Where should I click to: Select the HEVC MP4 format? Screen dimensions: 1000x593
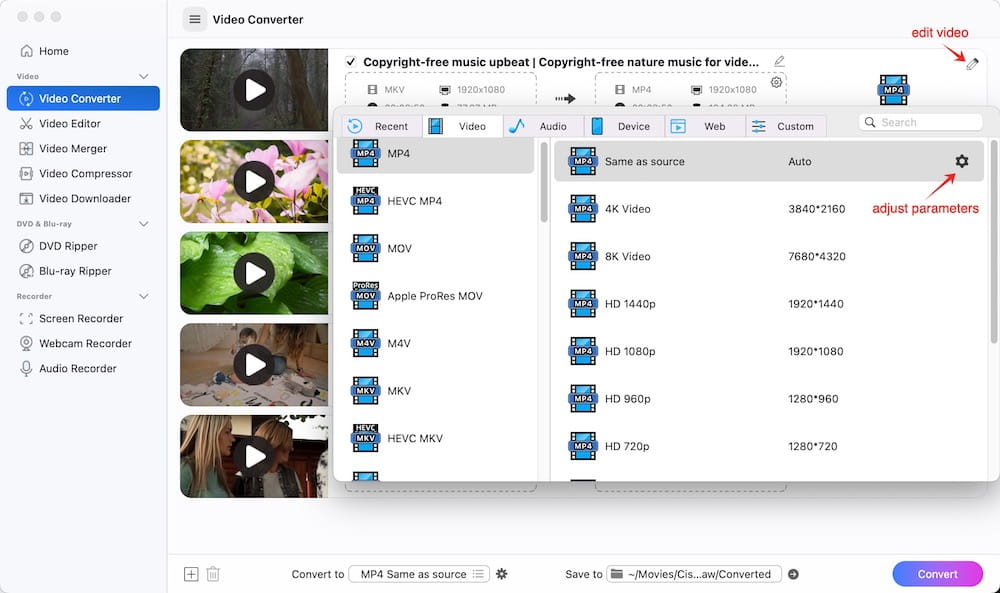(436, 201)
